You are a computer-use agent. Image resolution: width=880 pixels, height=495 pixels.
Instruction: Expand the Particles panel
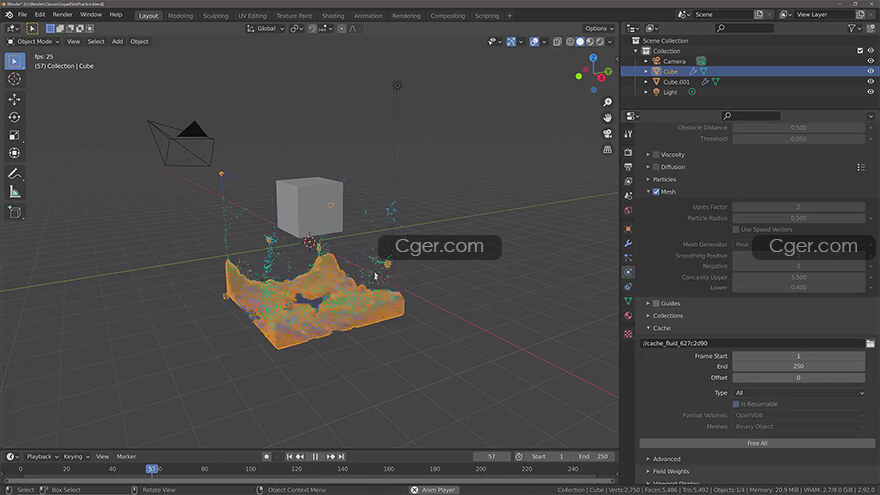(664, 180)
